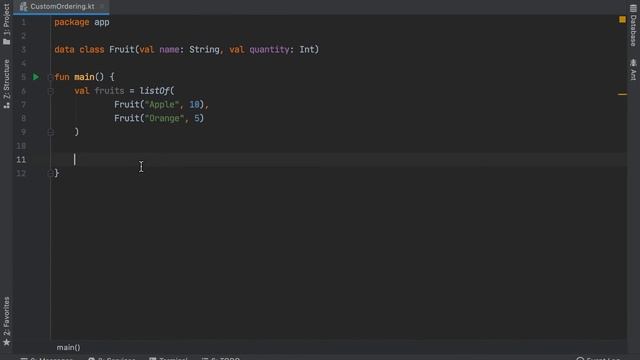Click line number 3 in the gutter
640x360 pixels.
point(23,50)
